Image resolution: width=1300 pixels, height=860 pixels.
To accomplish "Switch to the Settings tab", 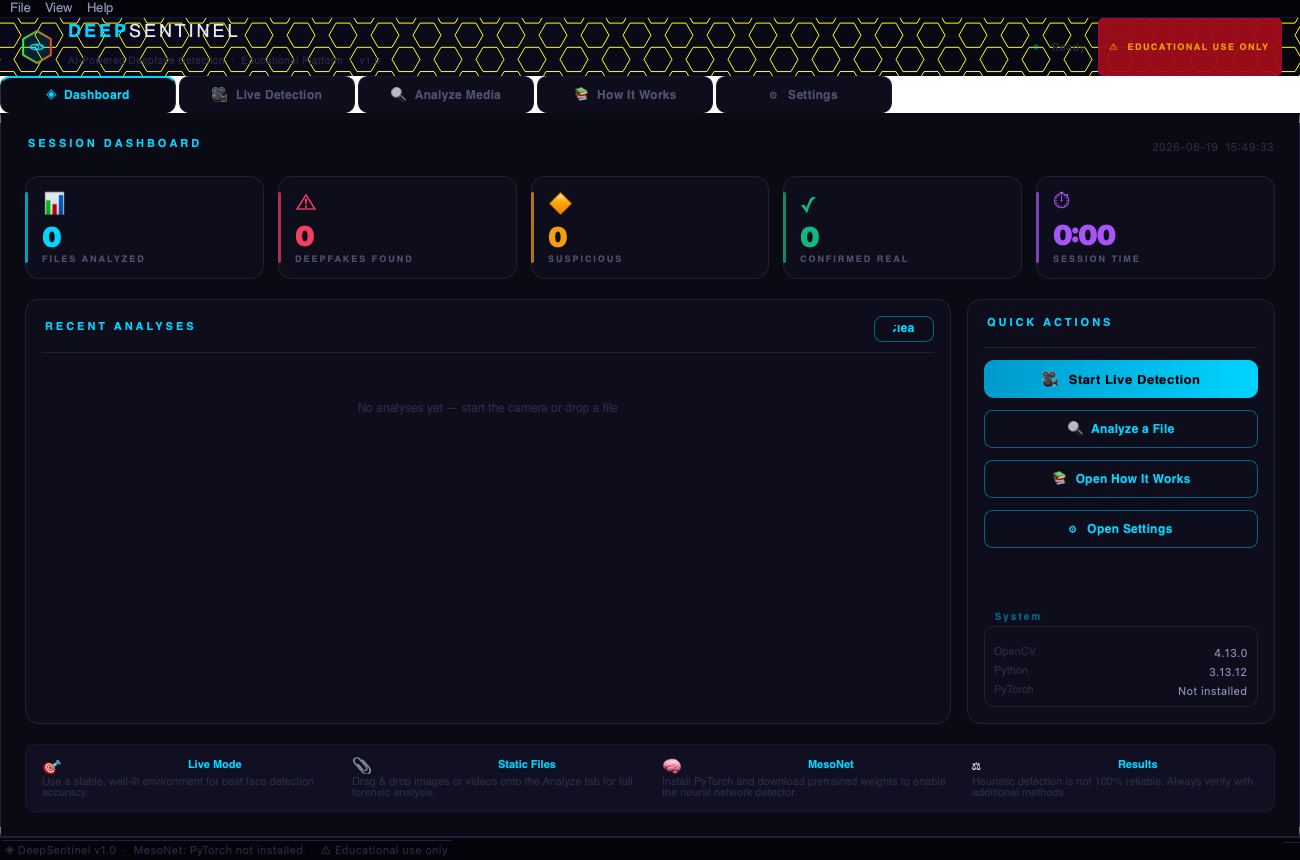I will tap(804, 95).
